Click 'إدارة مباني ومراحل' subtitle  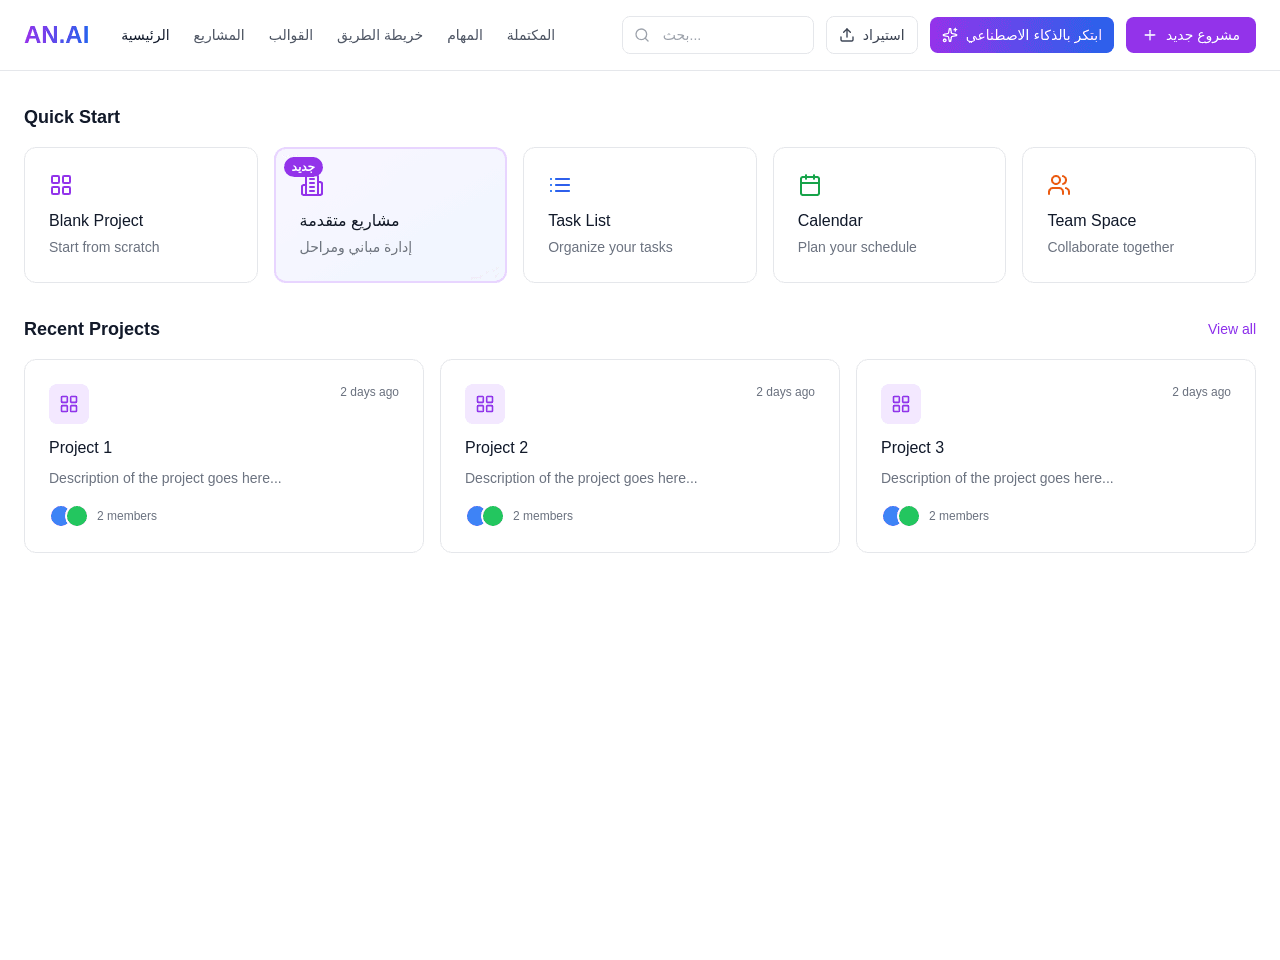[x=356, y=247]
